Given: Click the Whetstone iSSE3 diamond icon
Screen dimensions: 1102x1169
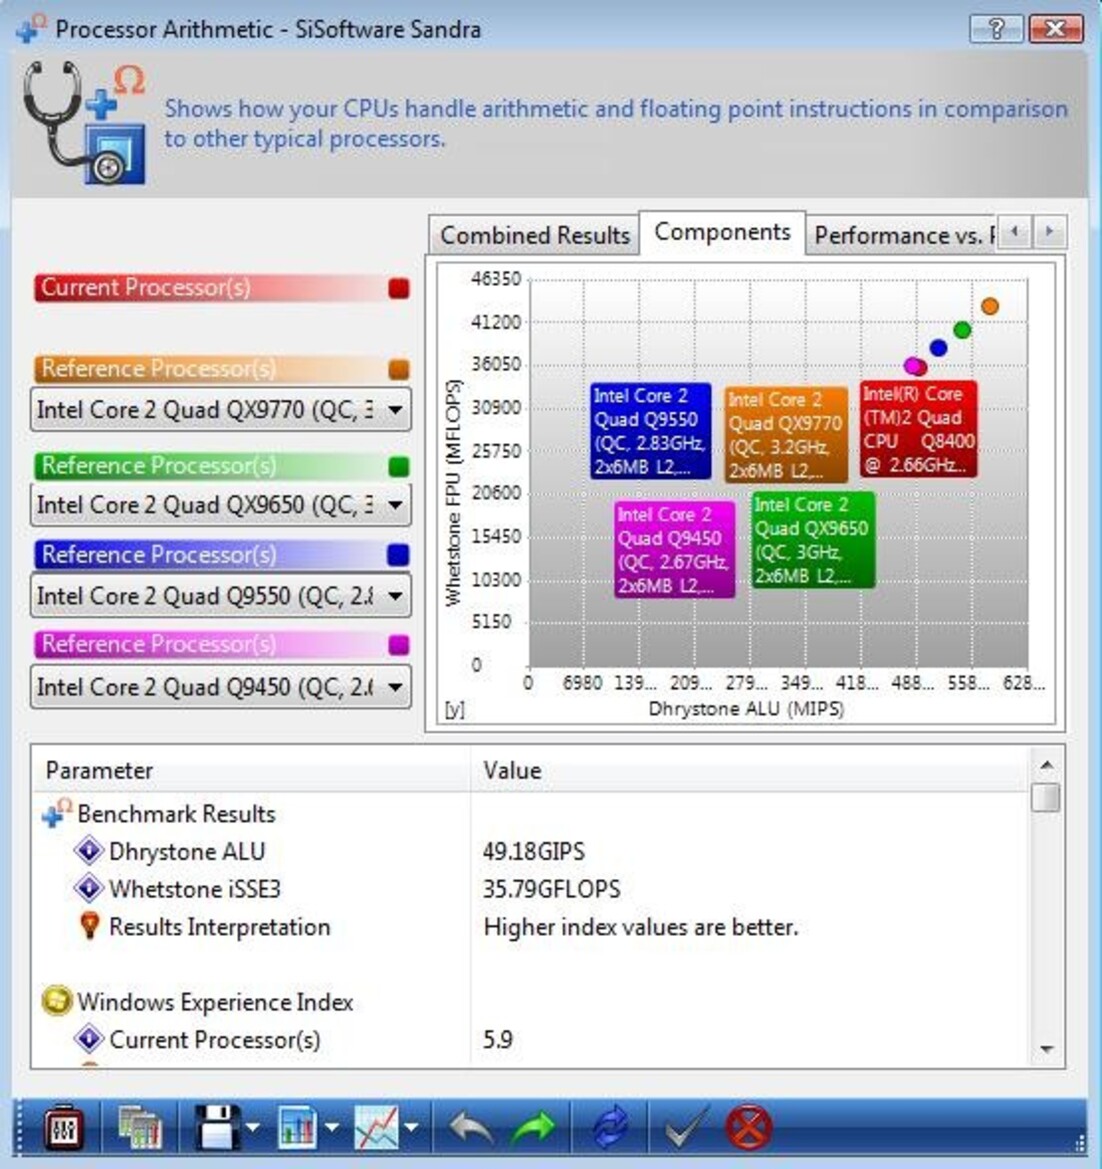Looking at the screenshot, I should pos(89,888).
